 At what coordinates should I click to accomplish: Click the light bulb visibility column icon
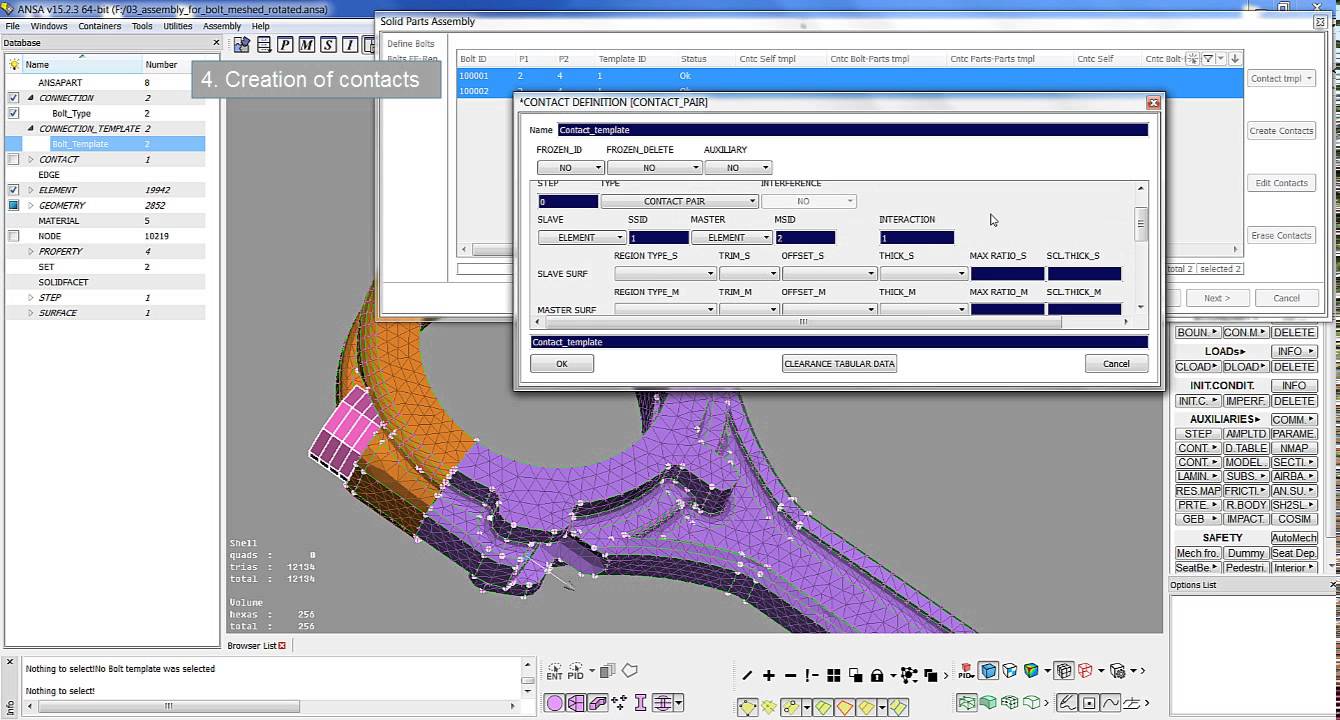tap(14, 64)
